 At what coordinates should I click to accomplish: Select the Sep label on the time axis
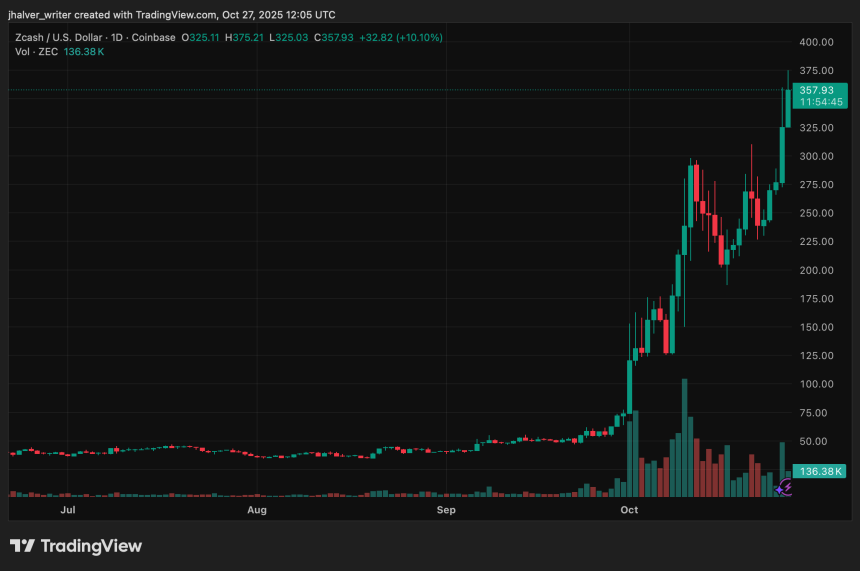point(446,510)
